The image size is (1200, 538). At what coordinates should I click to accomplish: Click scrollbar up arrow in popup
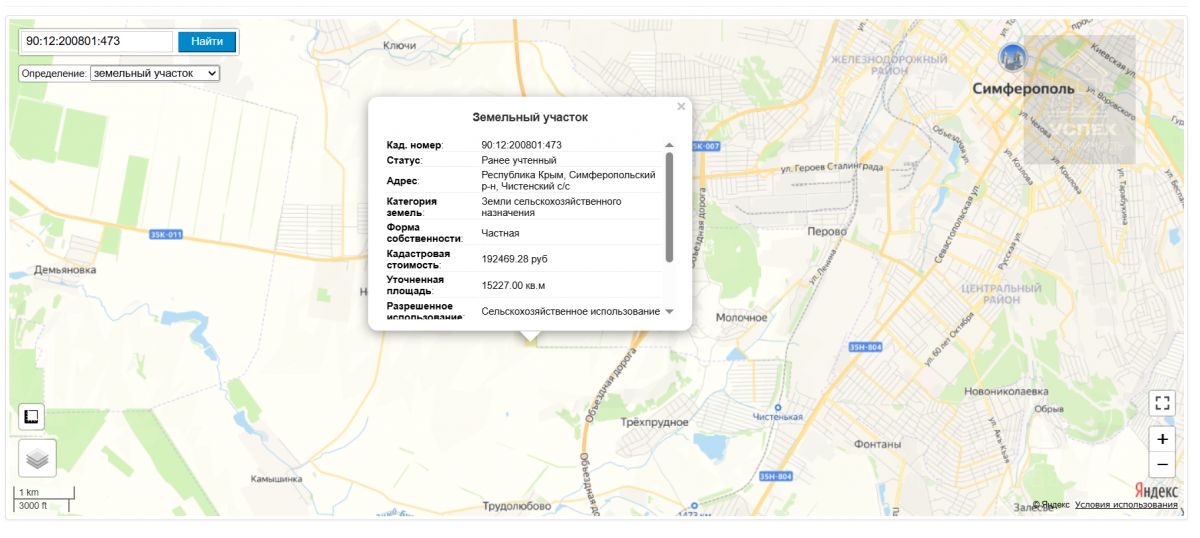click(x=669, y=145)
